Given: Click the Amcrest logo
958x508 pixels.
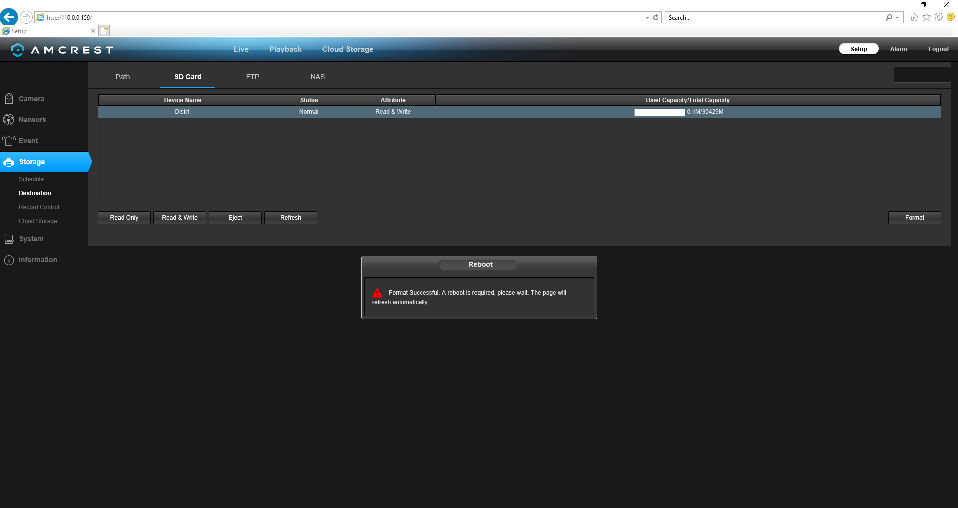Looking at the screenshot, I should (x=62, y=50).
